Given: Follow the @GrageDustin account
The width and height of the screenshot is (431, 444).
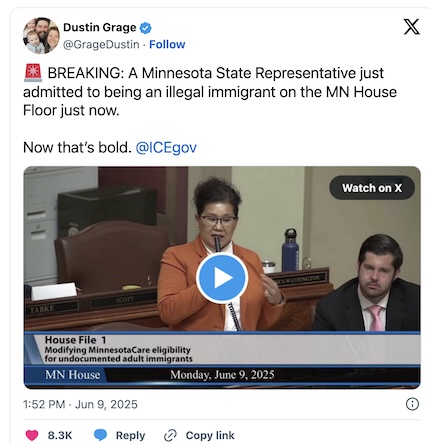Looking at the screenshot, I should (x=167, y=44).
